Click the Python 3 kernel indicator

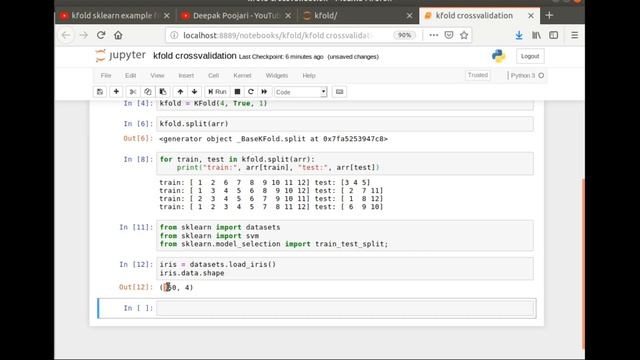click(x=527, y=76)
